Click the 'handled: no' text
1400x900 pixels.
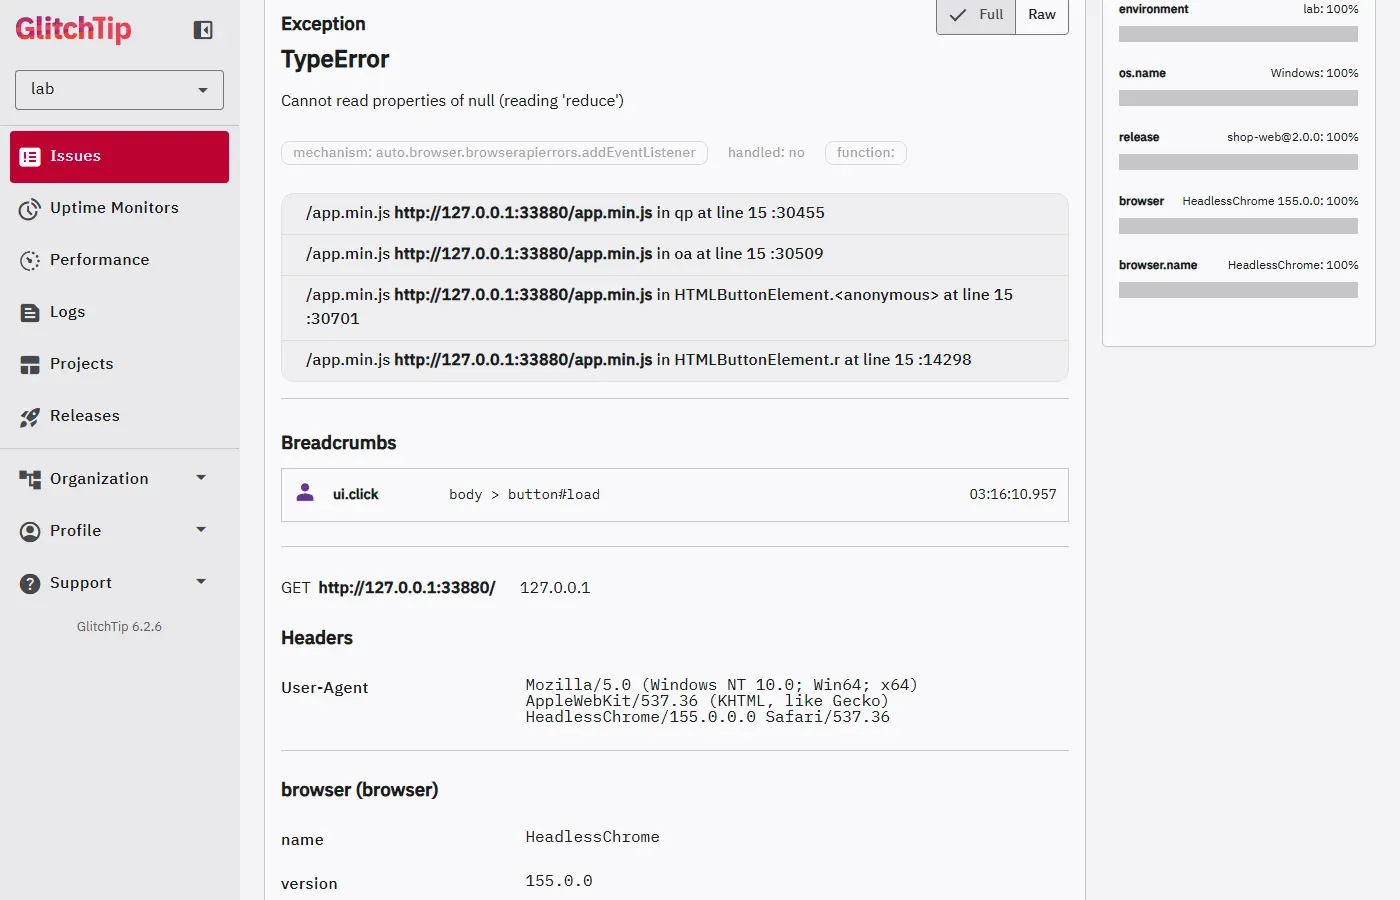(766, 153)
